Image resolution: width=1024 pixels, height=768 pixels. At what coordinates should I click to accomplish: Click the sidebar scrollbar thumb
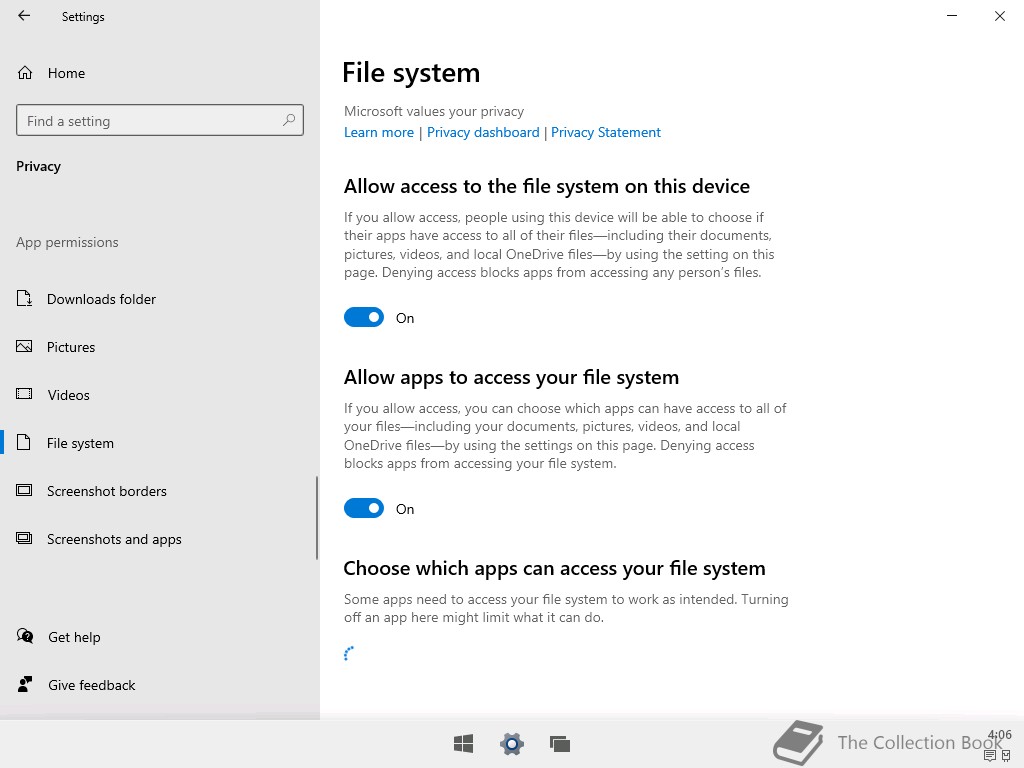point(317,517)
